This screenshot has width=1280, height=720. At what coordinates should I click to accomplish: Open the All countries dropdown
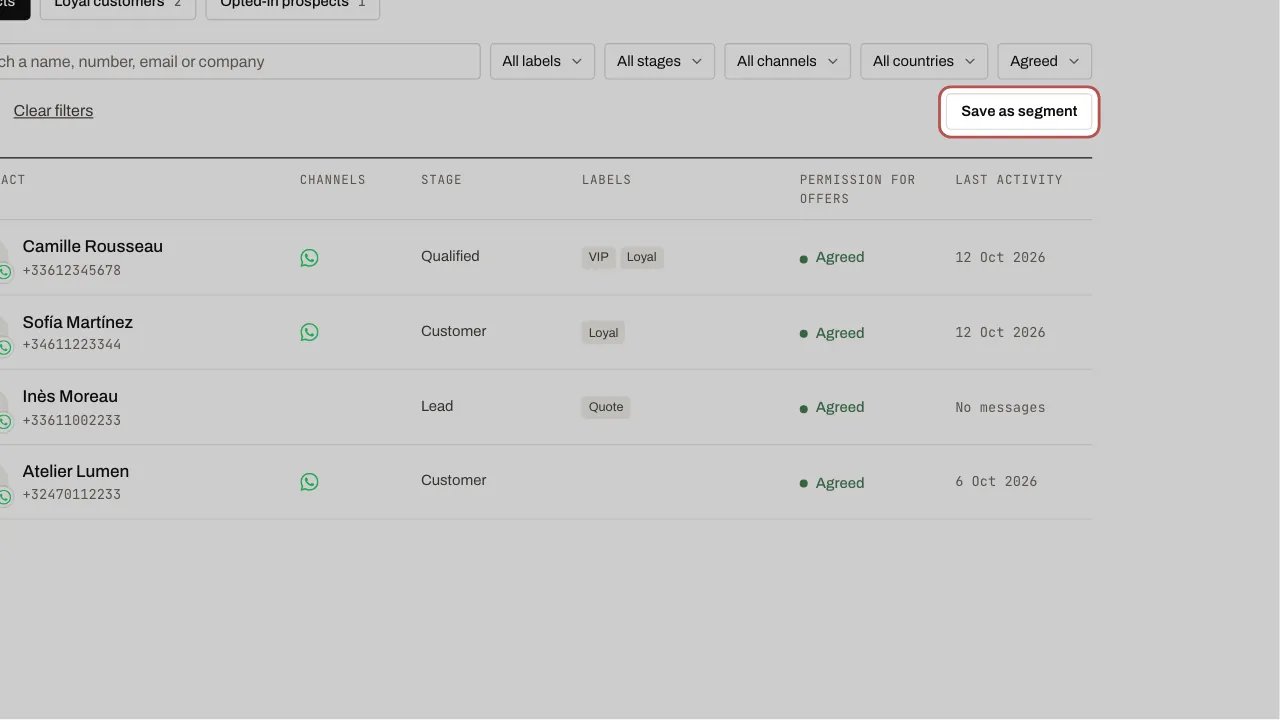pos(924,61)
